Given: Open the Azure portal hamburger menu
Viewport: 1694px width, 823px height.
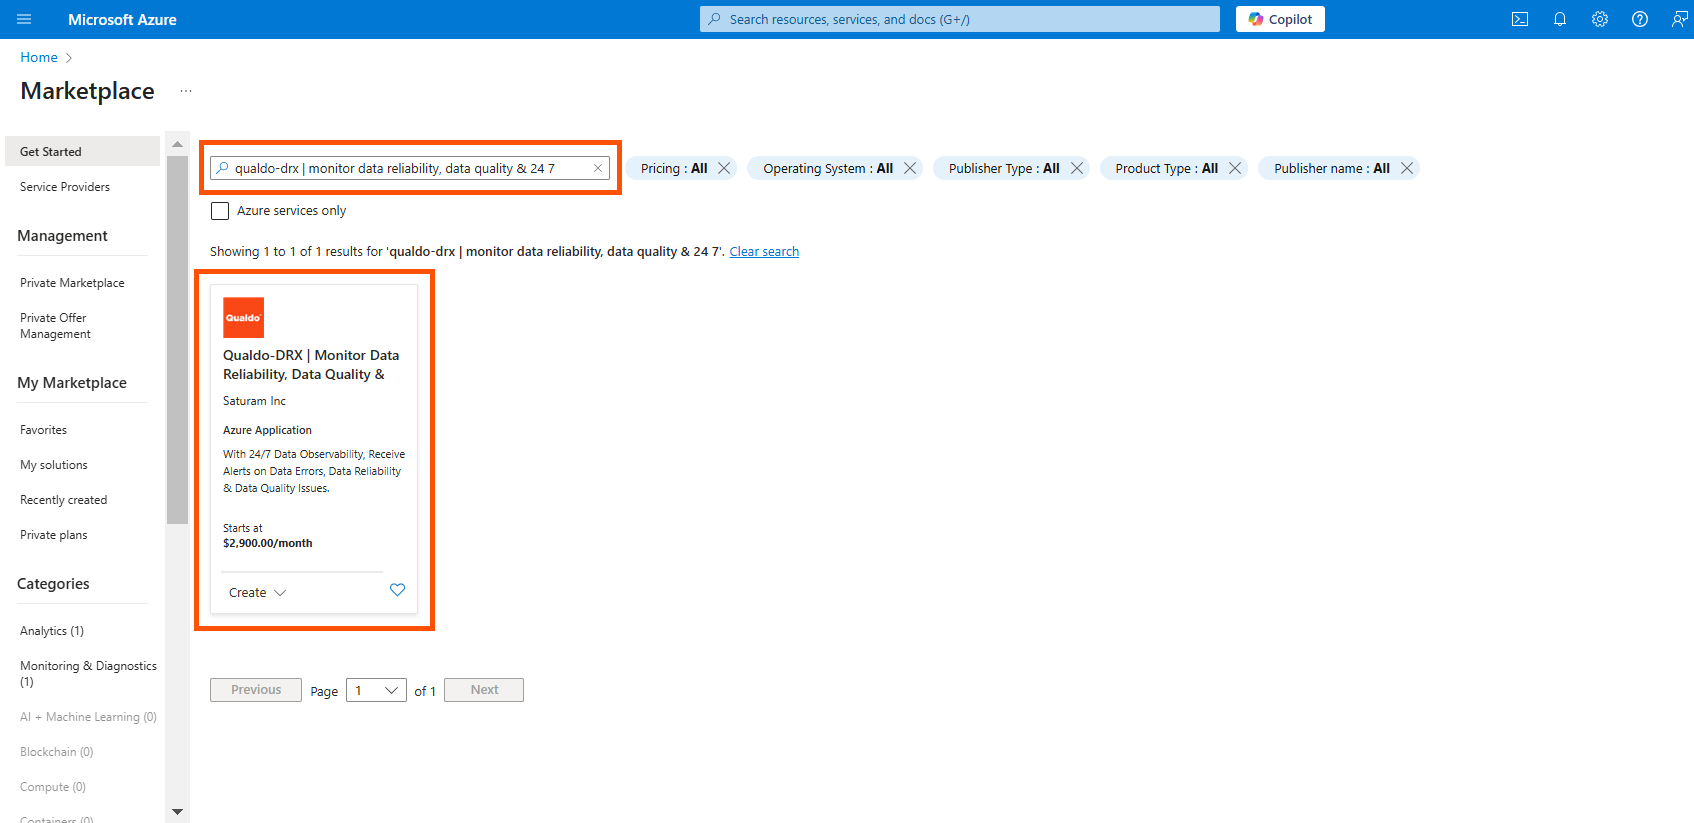Looking at the screenshot, I should [x=24, y=19].
